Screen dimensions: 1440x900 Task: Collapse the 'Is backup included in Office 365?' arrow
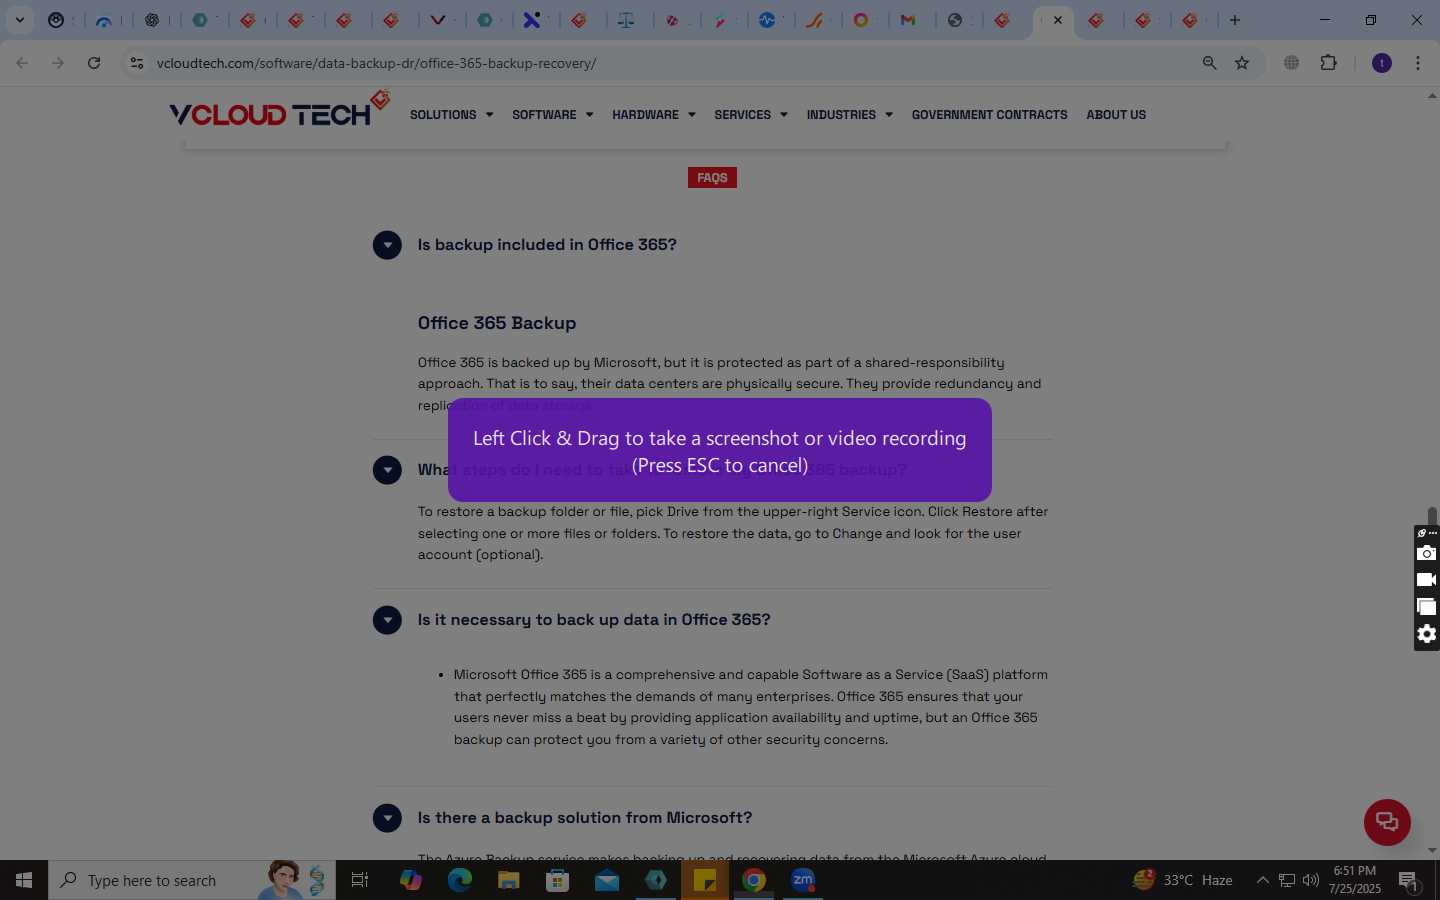pos(387,245)
